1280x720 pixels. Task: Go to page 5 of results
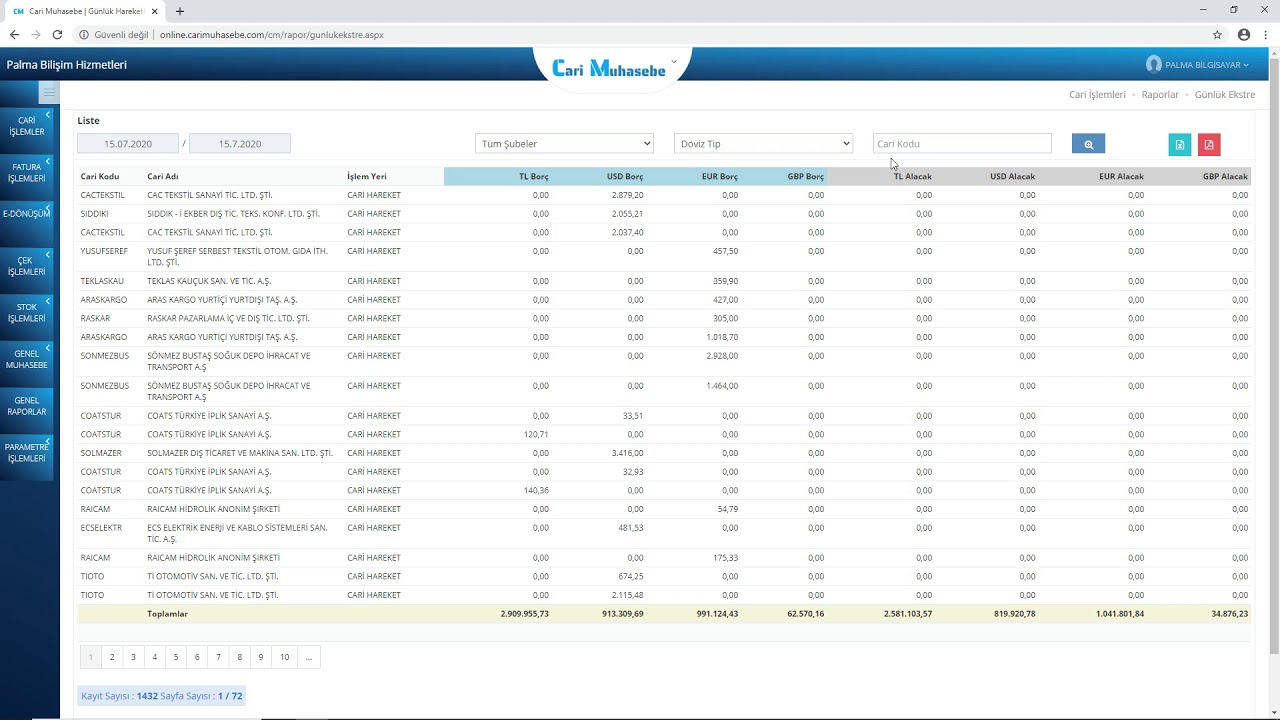176,657
